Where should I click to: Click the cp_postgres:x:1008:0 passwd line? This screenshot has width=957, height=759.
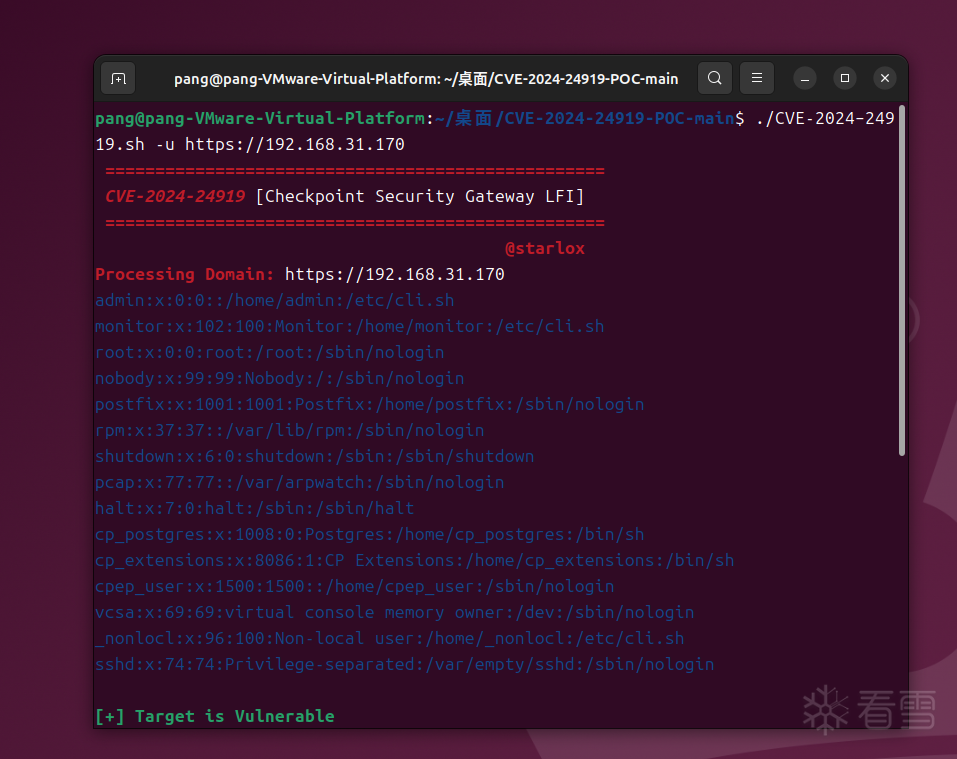click(x=370, y=534)
